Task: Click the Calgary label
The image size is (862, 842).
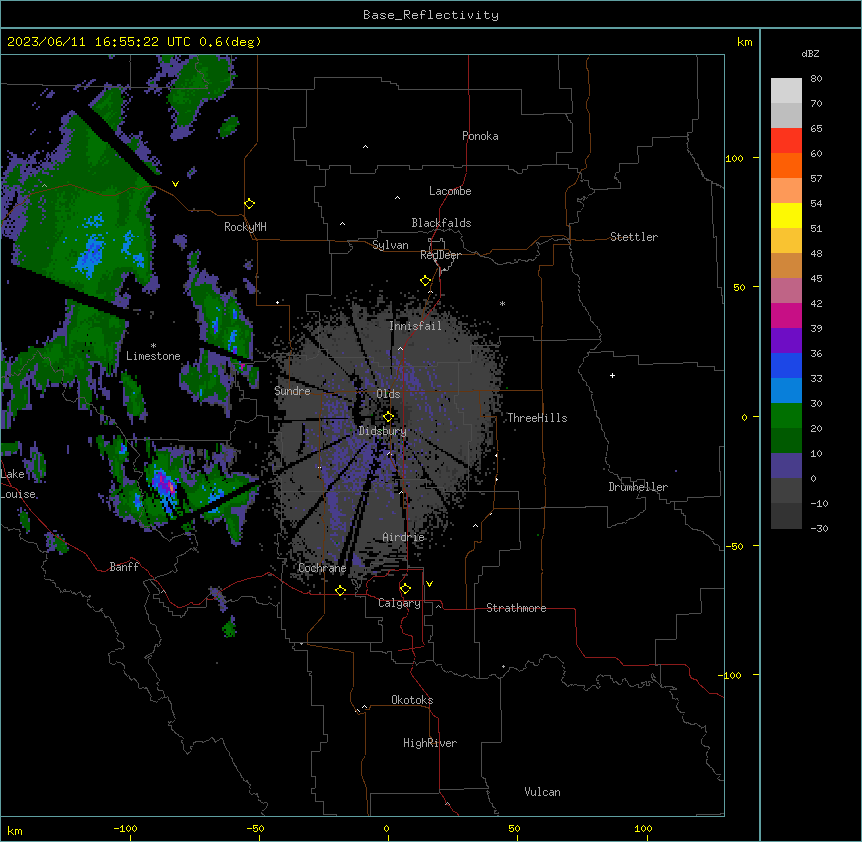Action: tap(400, 603)
